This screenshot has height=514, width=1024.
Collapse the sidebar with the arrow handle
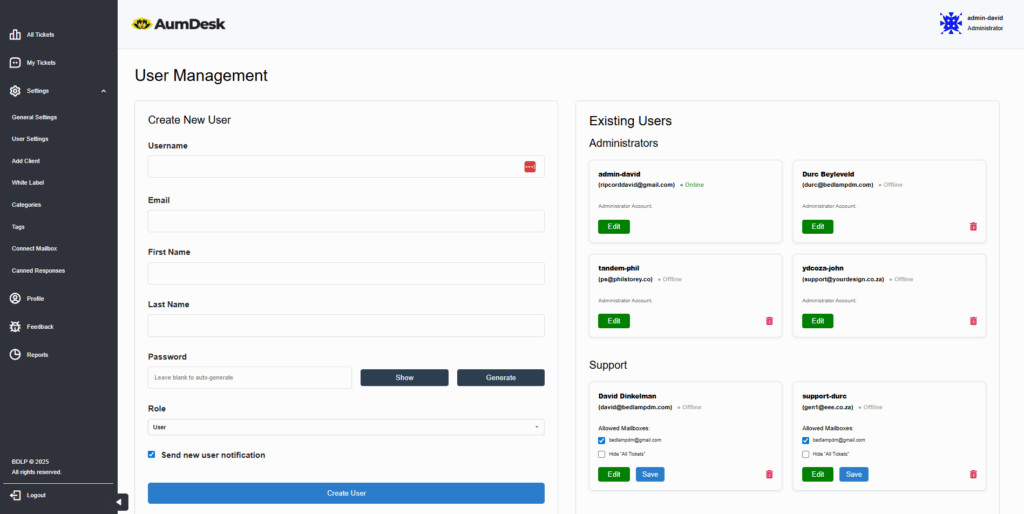119,502
